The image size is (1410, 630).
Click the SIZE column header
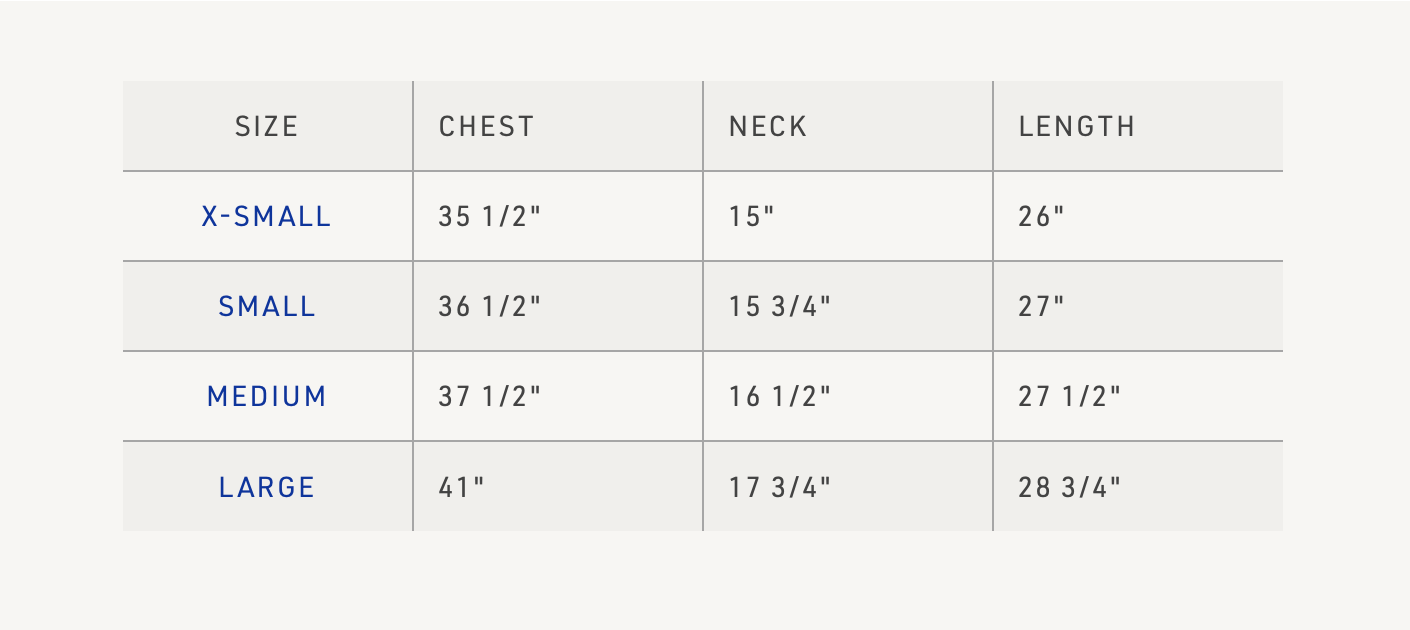[x=267, y=127]
